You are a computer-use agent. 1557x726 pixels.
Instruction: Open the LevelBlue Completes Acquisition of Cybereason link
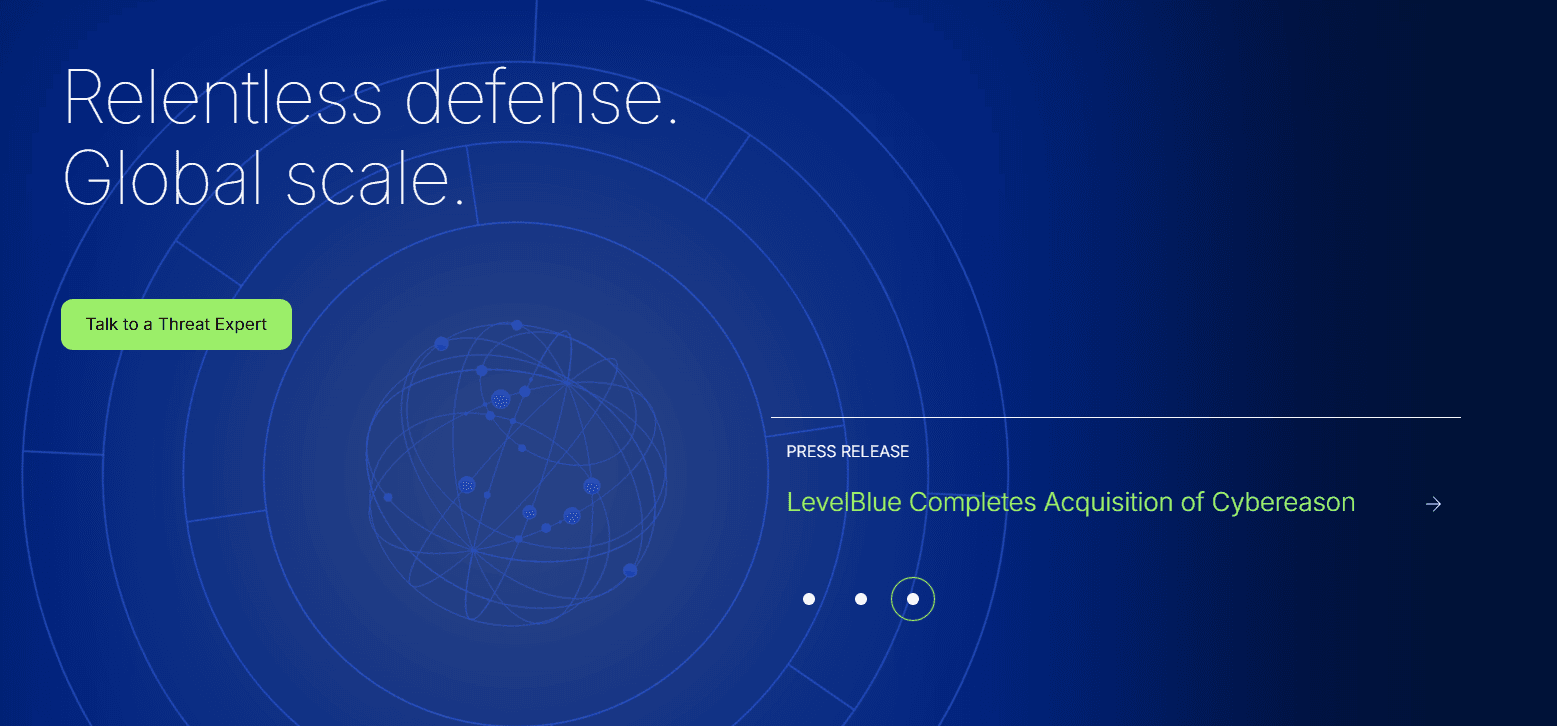[1071, 502]
